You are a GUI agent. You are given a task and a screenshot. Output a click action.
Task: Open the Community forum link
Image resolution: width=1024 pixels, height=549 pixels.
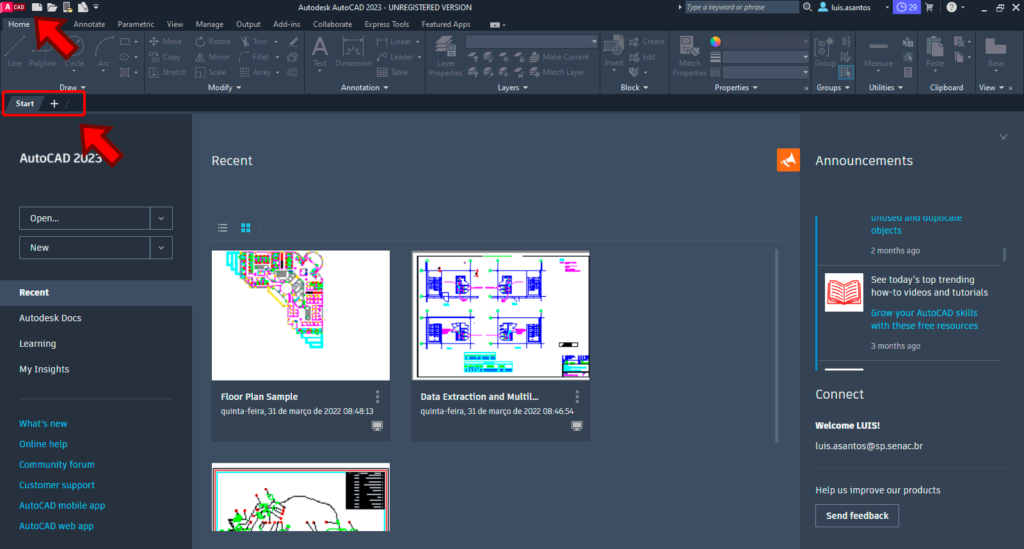(57, 465)
